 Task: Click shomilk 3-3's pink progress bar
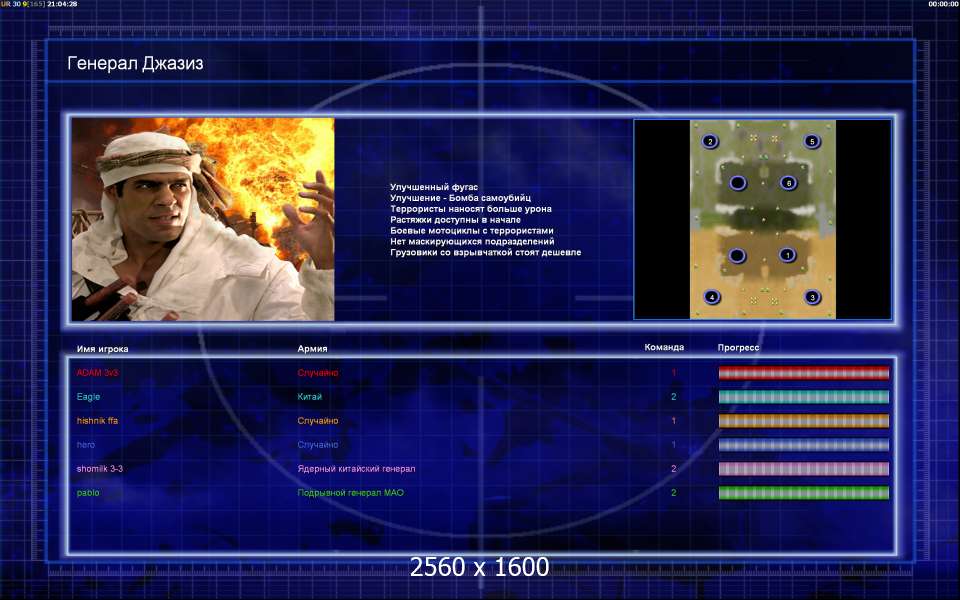tap(804, 469)
